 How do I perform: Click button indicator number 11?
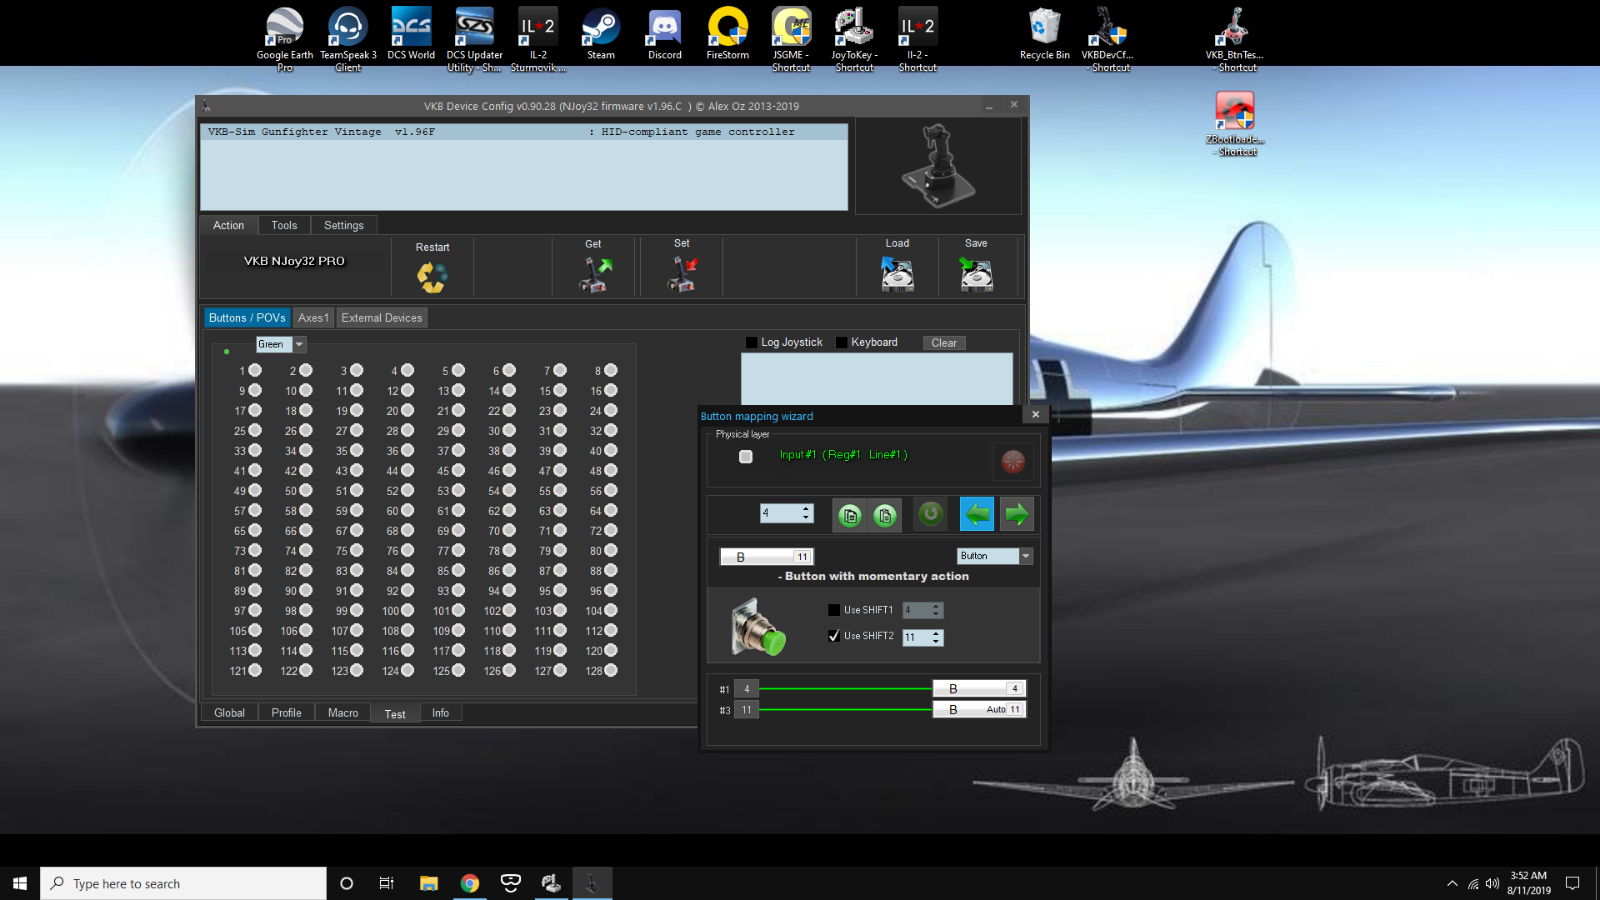coord(356,391)
